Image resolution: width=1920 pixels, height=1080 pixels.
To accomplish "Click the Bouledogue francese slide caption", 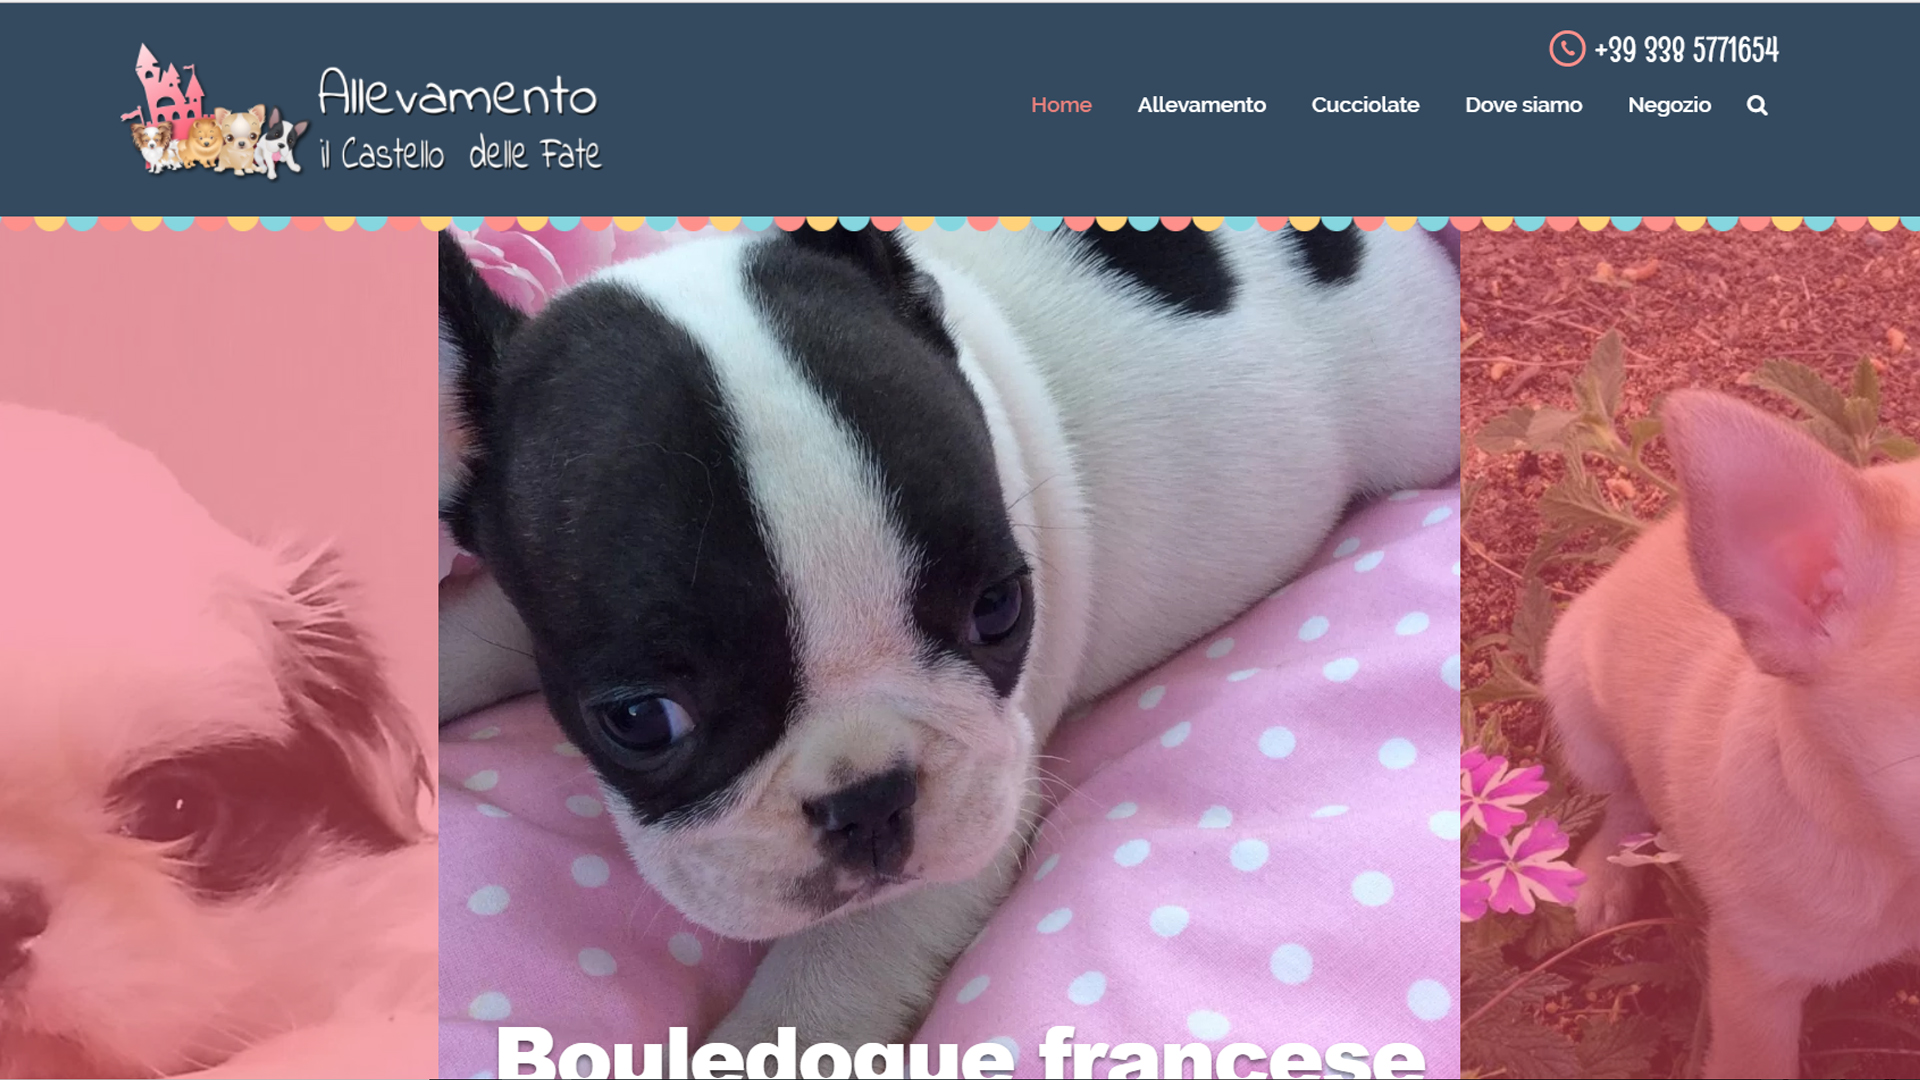I will [x=960, y=1052].
